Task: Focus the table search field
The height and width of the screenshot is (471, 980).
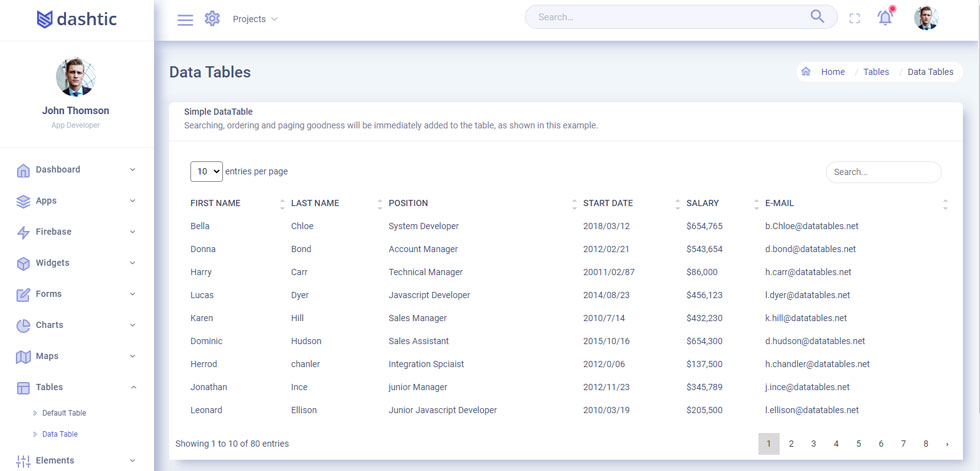Action: click(883, 172)
